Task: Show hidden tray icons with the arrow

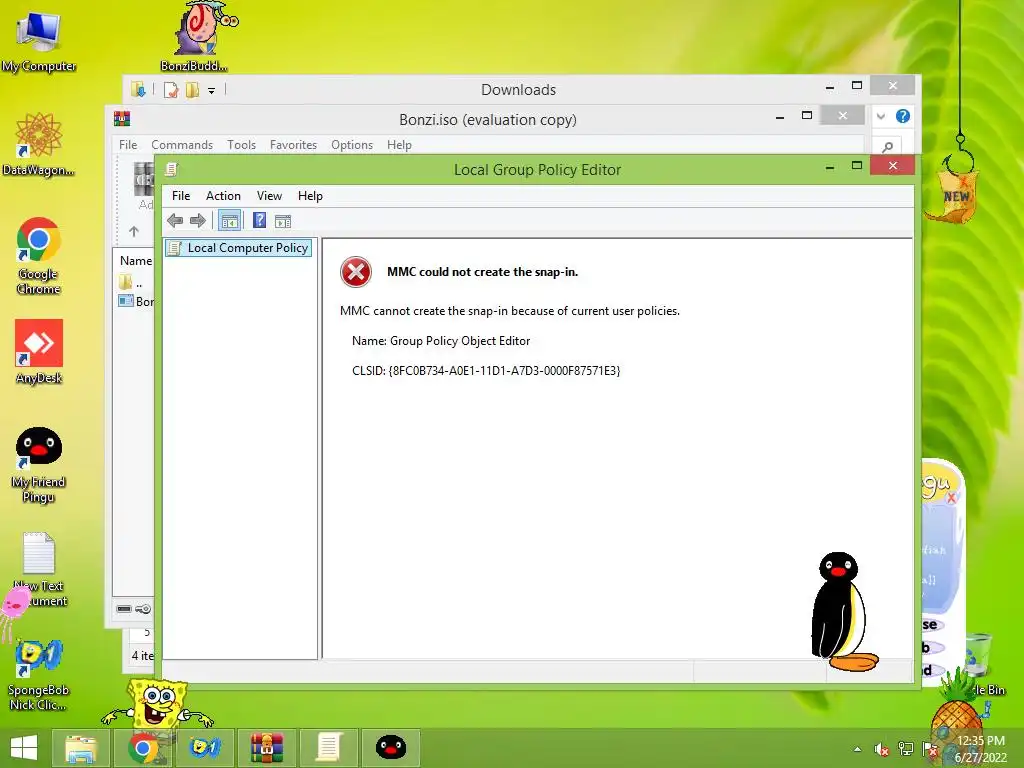Action: [857, 749]
